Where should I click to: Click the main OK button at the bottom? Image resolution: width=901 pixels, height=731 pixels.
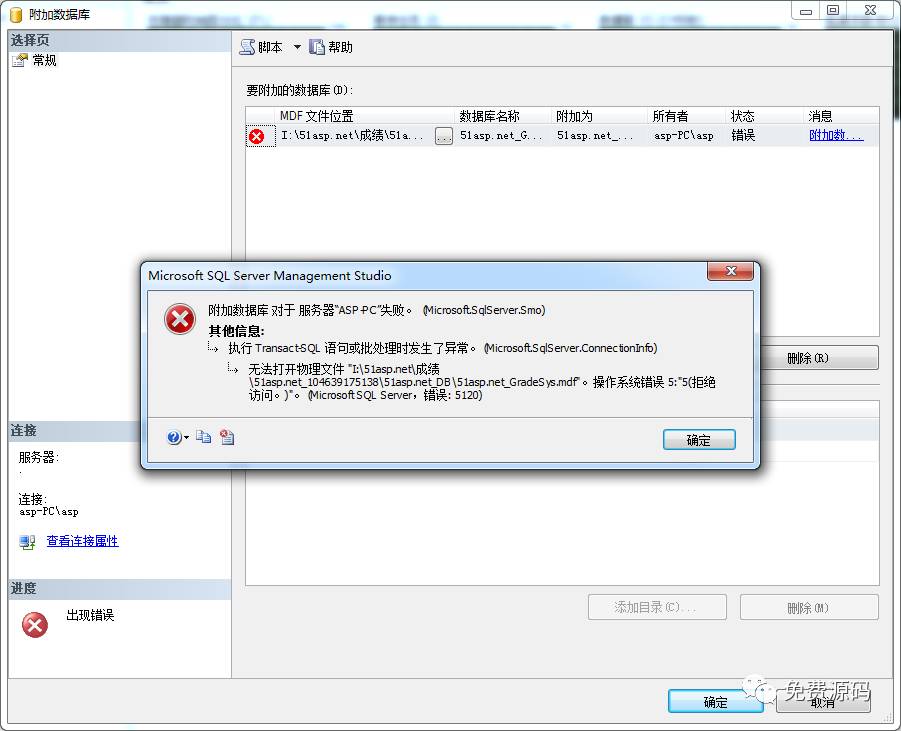[715, 702]
